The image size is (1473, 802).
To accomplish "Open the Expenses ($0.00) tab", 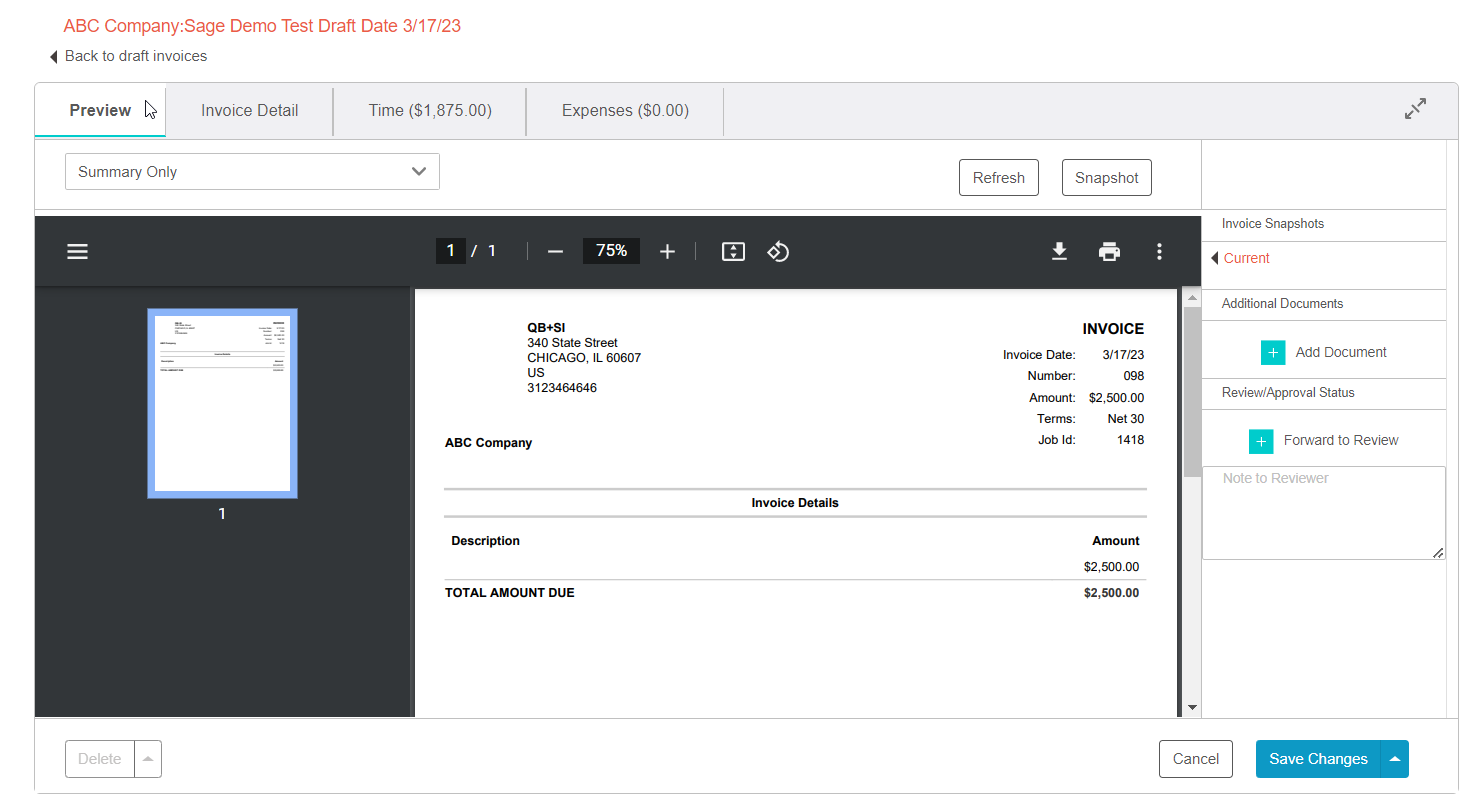I will (625, 110).
